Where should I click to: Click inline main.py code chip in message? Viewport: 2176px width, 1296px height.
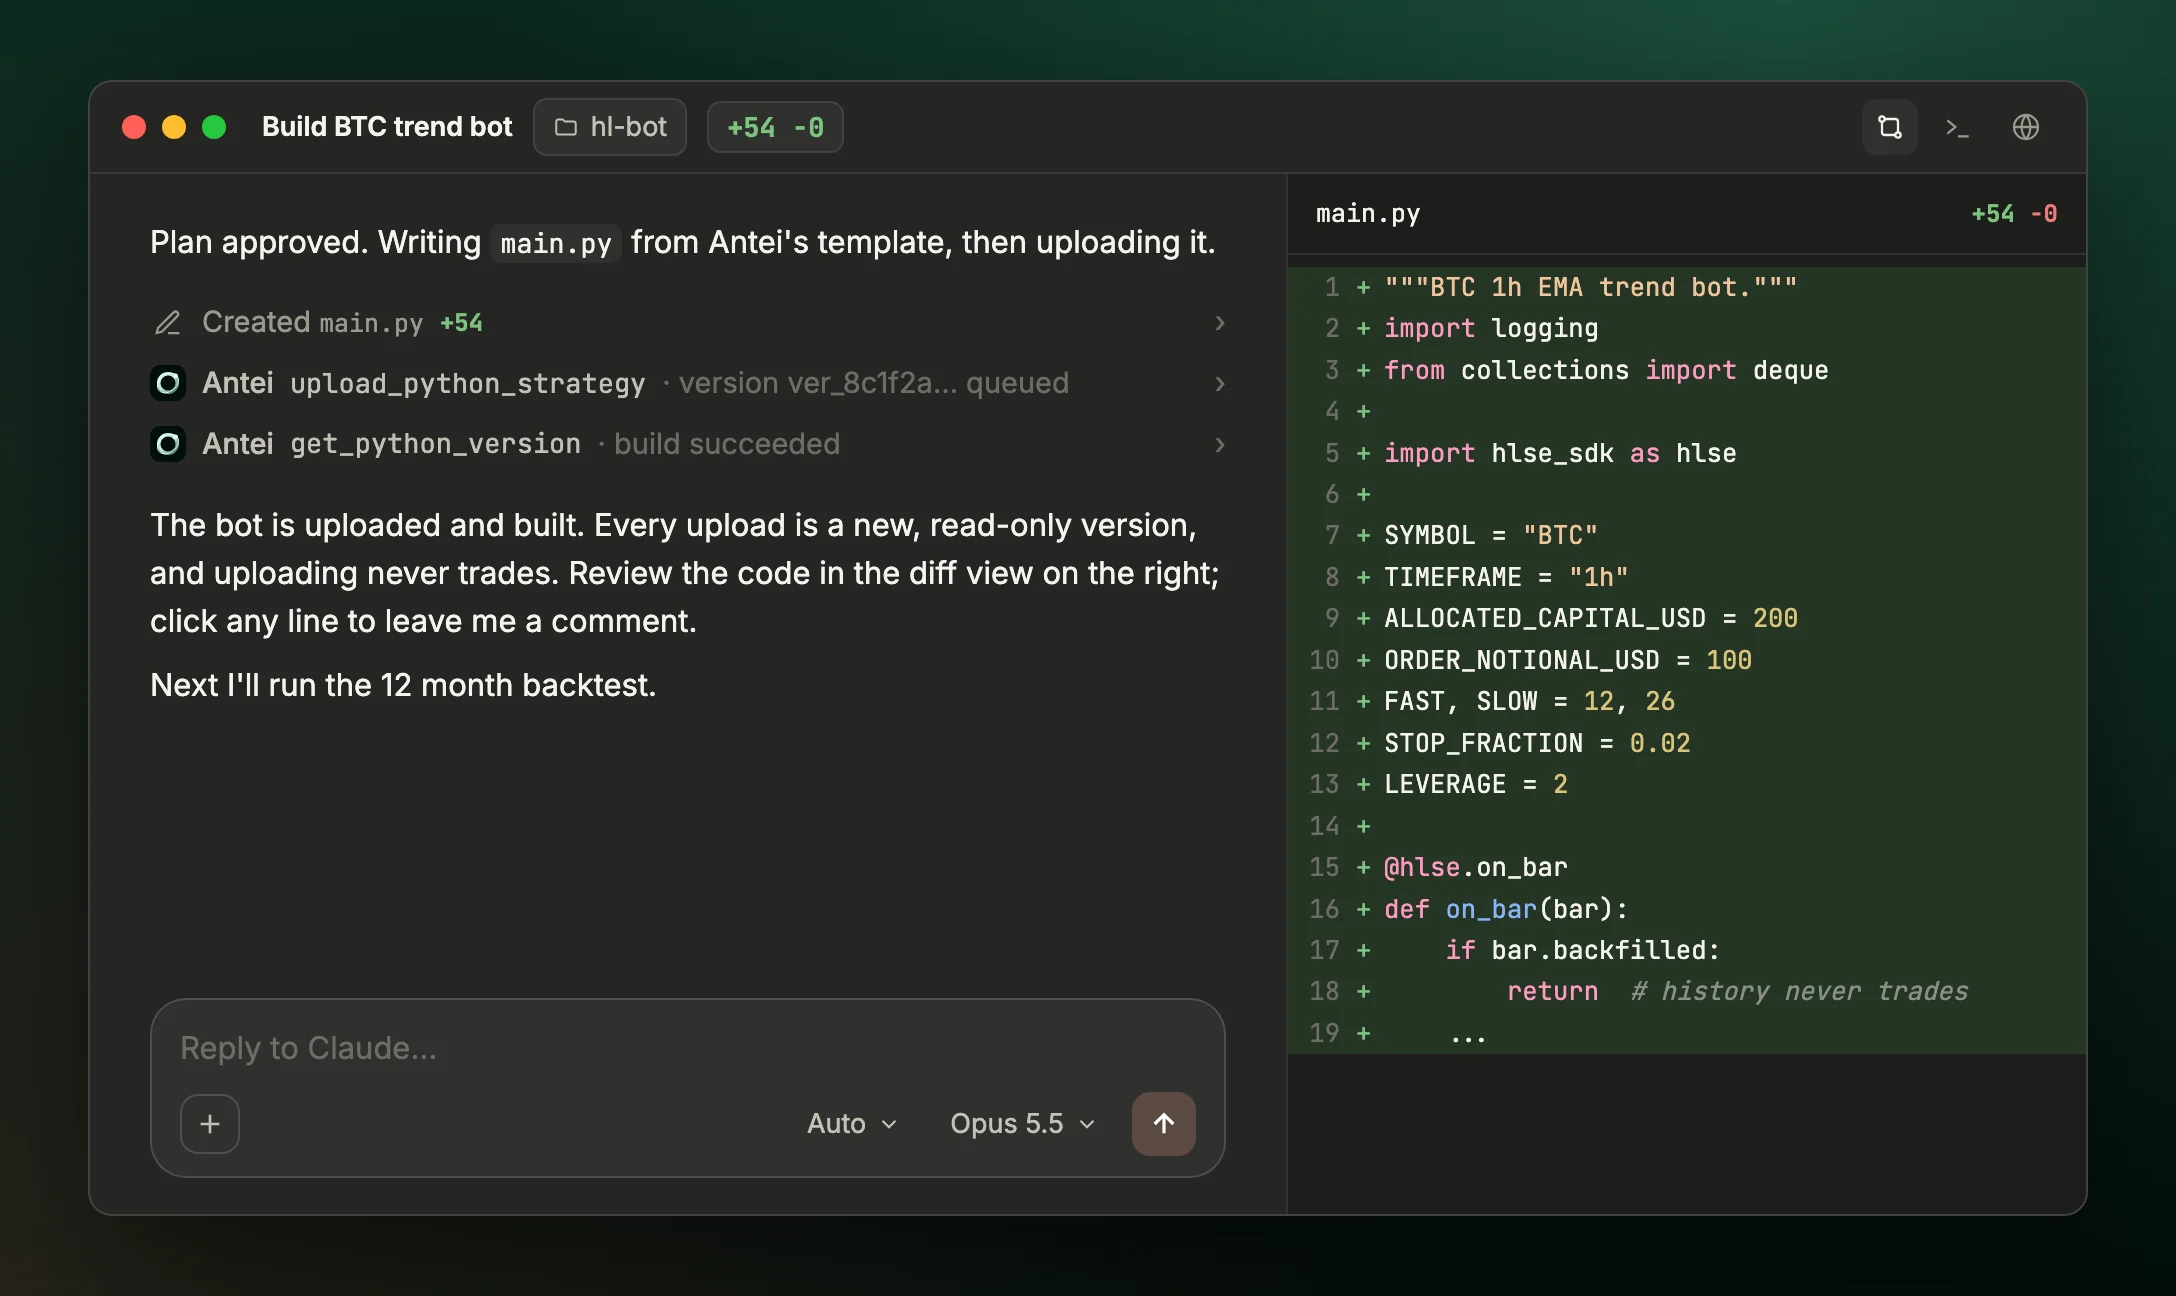pyautogui.click(x=556, y=243)
